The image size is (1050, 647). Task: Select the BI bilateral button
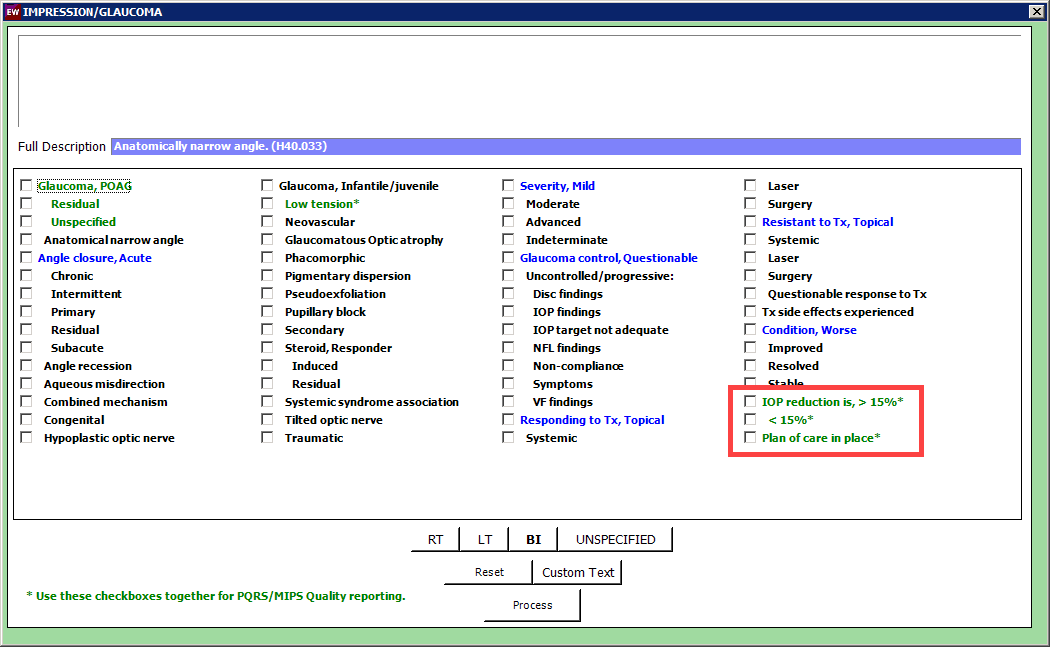tap(533, 539)
